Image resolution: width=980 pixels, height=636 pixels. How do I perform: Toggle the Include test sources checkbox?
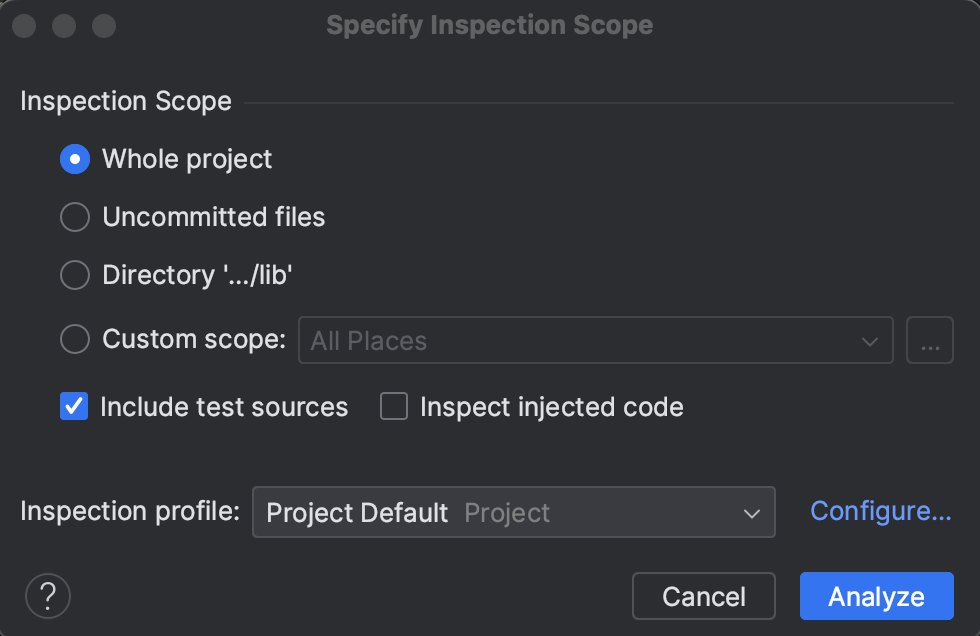[73, 406]
